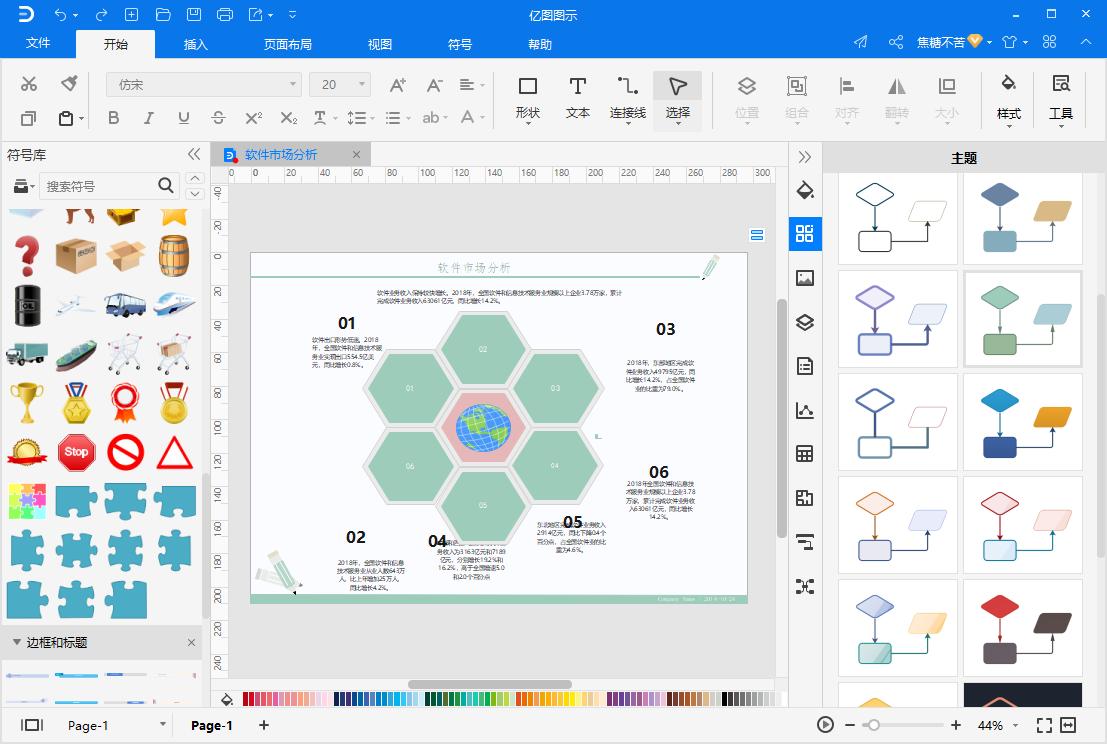Open the font name dropdown
This screenshot has height=744, width=1107.
click(x=293, y=85)
